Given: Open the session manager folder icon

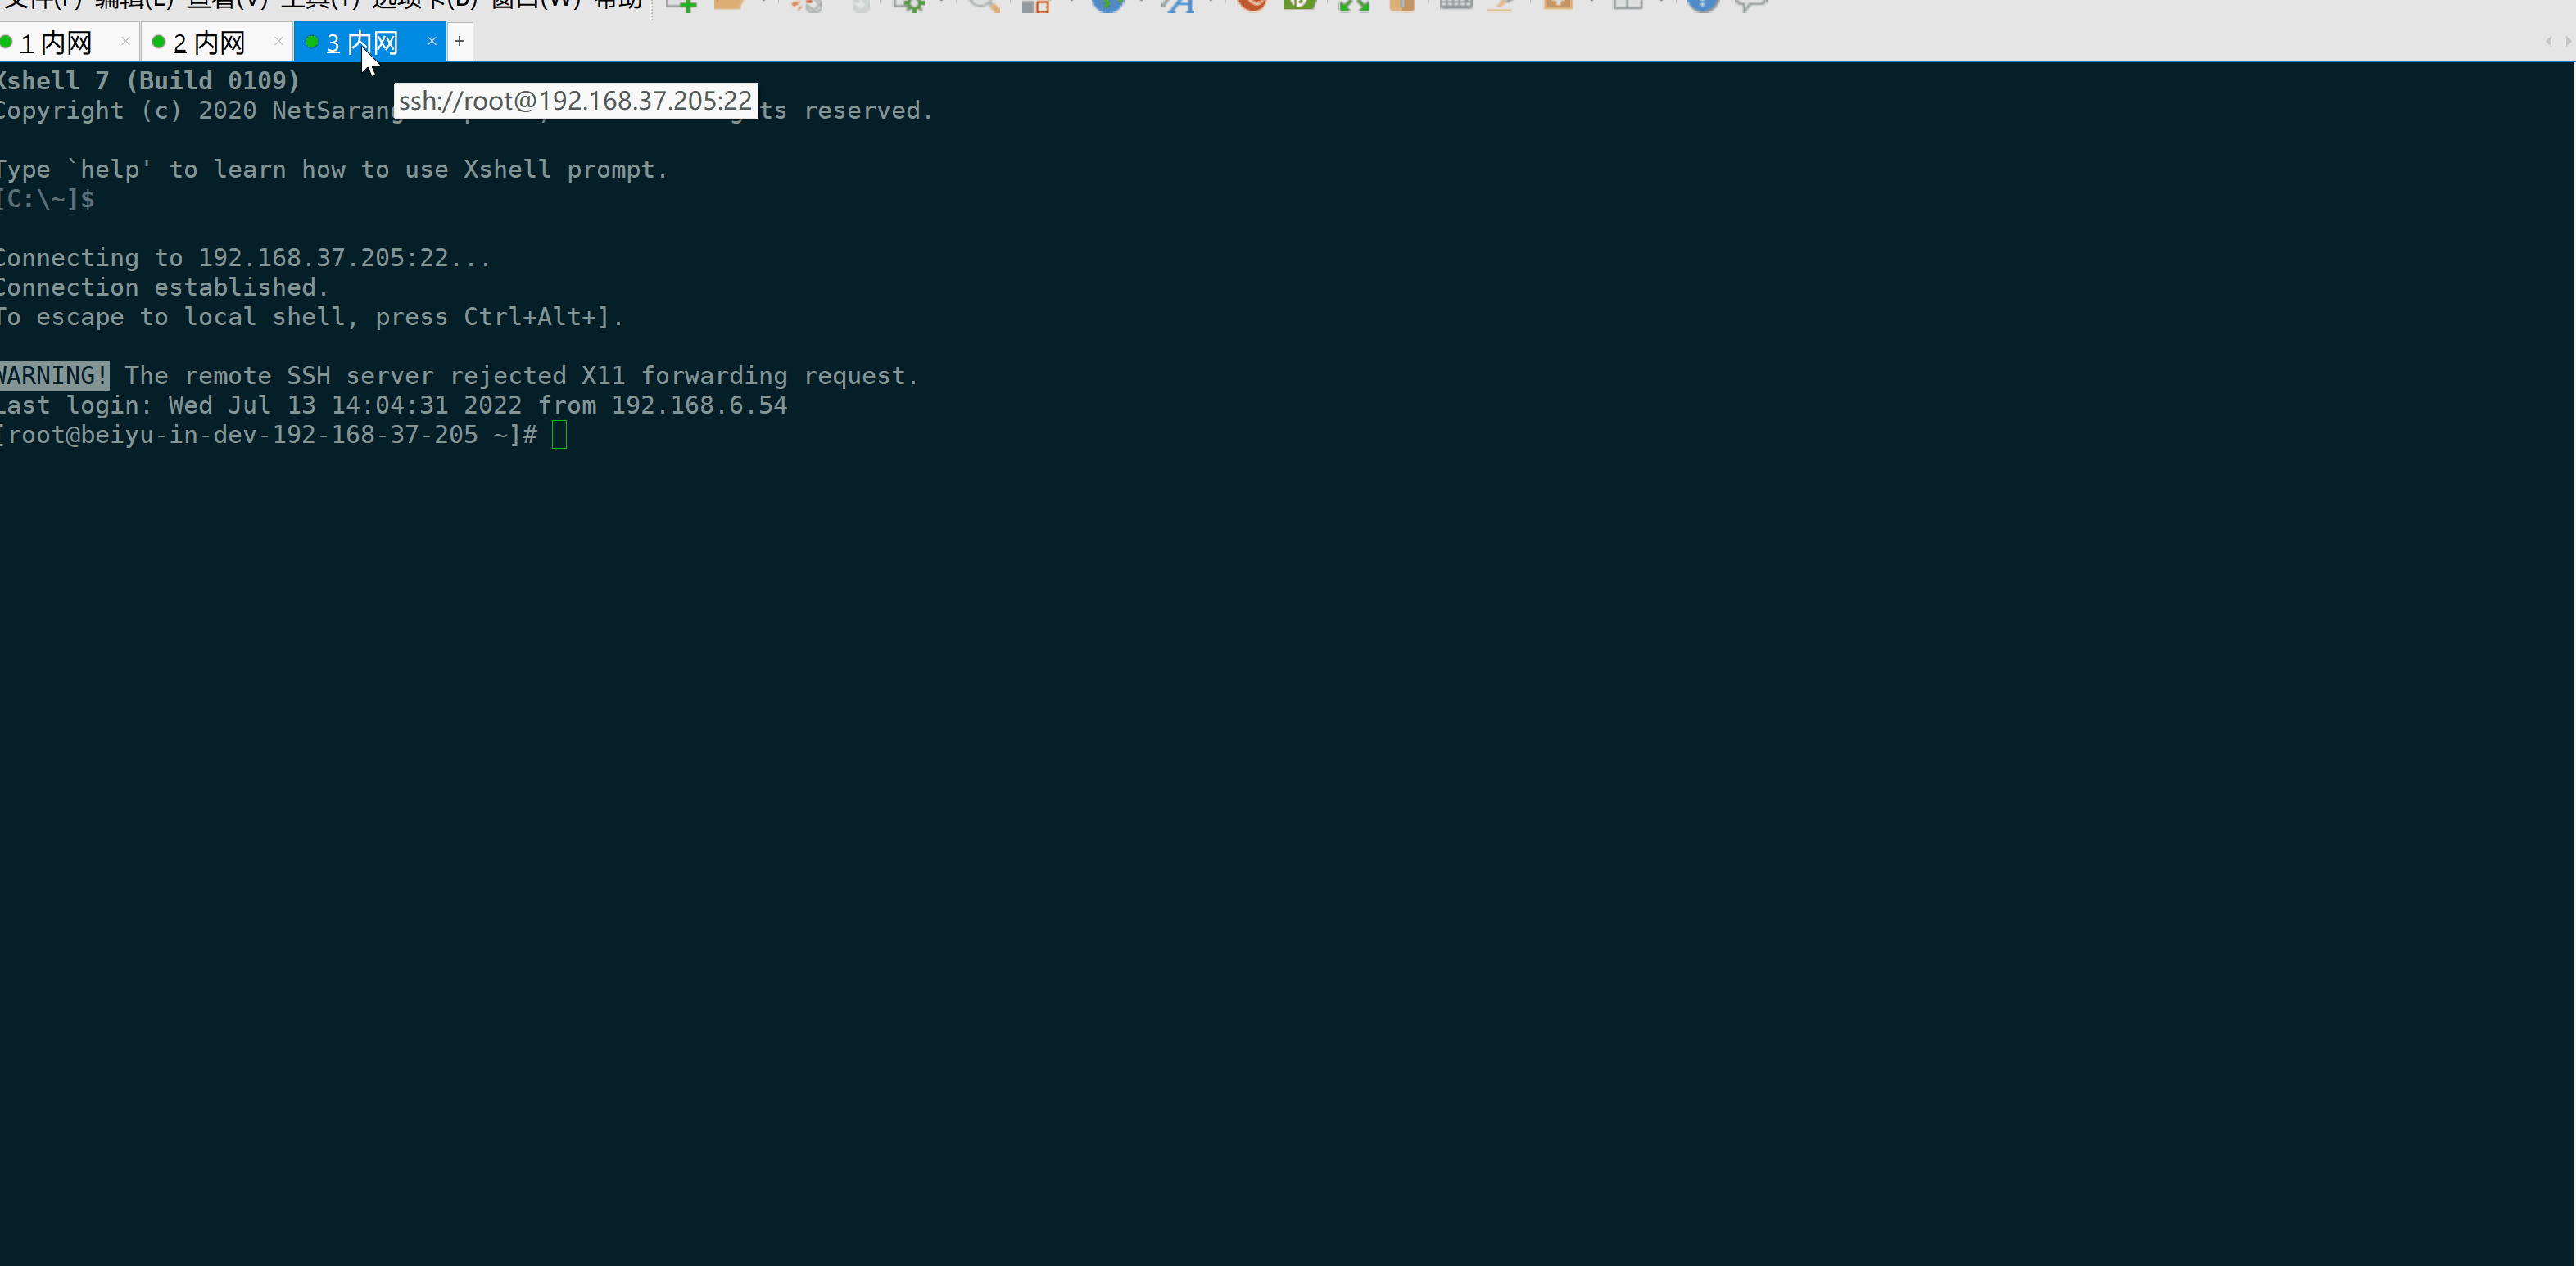Looking at the screenshot, I should click(729, 5).
